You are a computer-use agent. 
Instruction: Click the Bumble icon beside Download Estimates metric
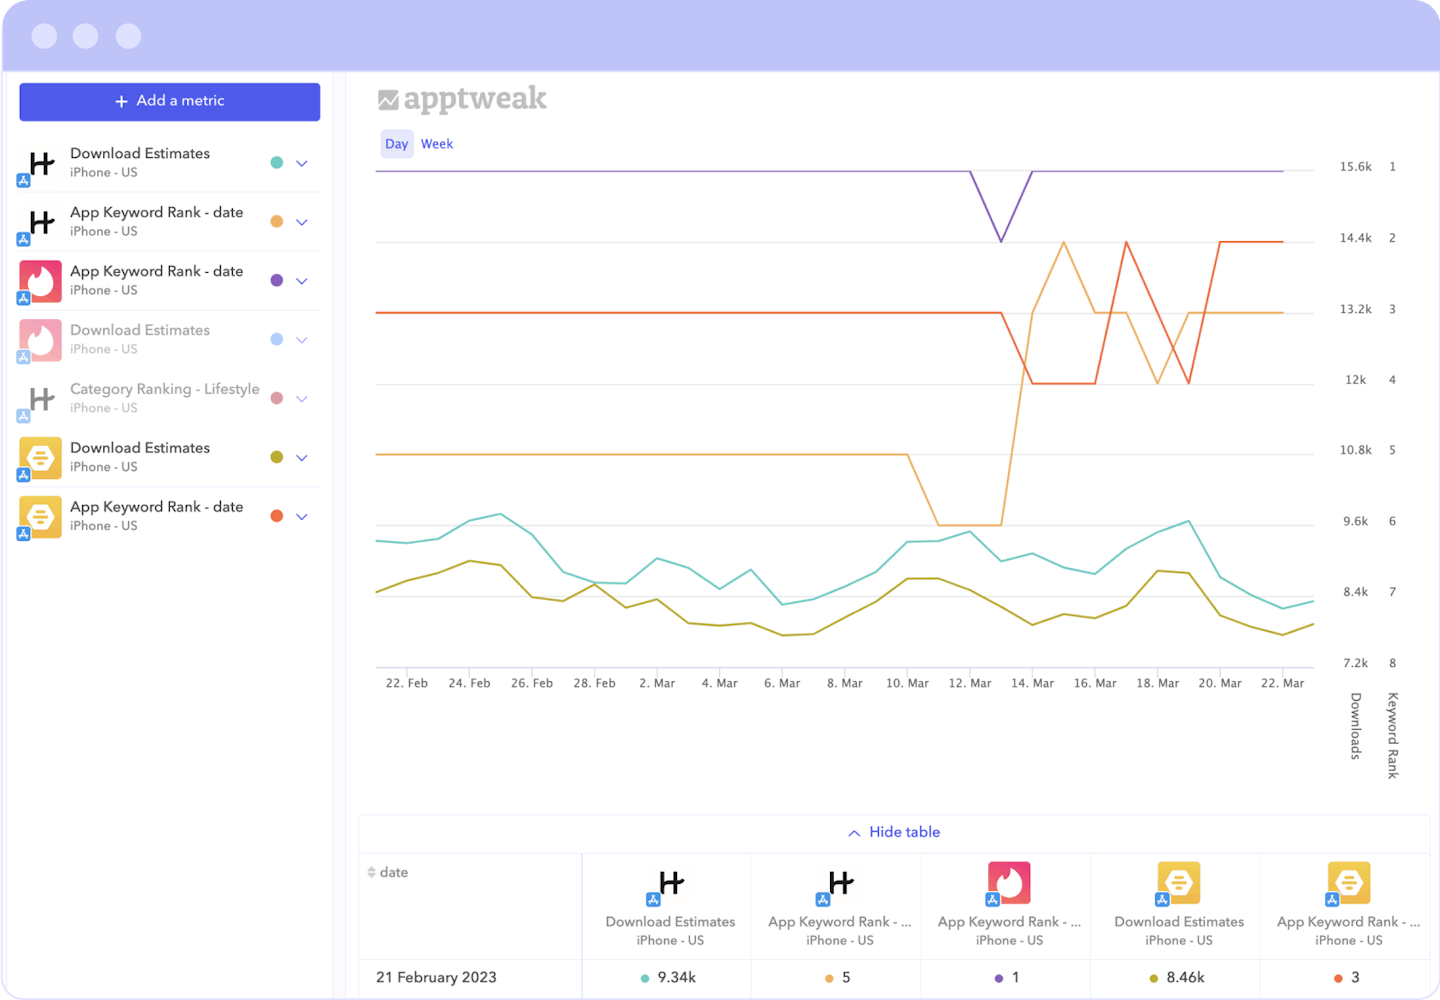pyautogui.click(x=40, y=458)
